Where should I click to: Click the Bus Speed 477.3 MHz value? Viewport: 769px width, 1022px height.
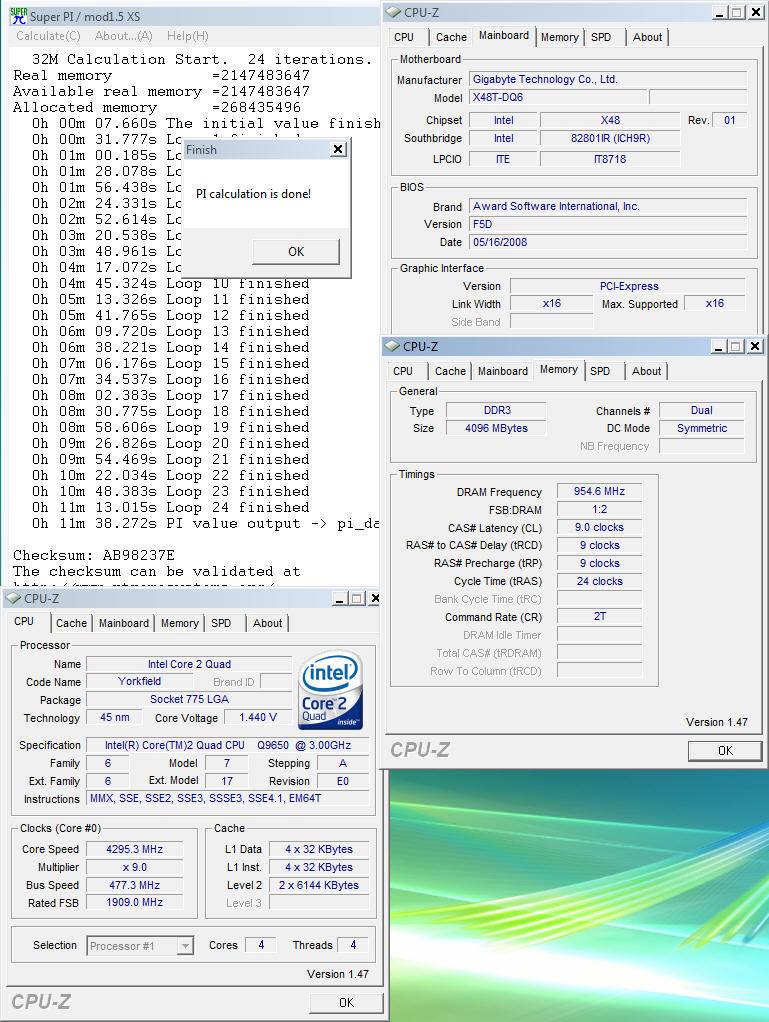[134, 885]
